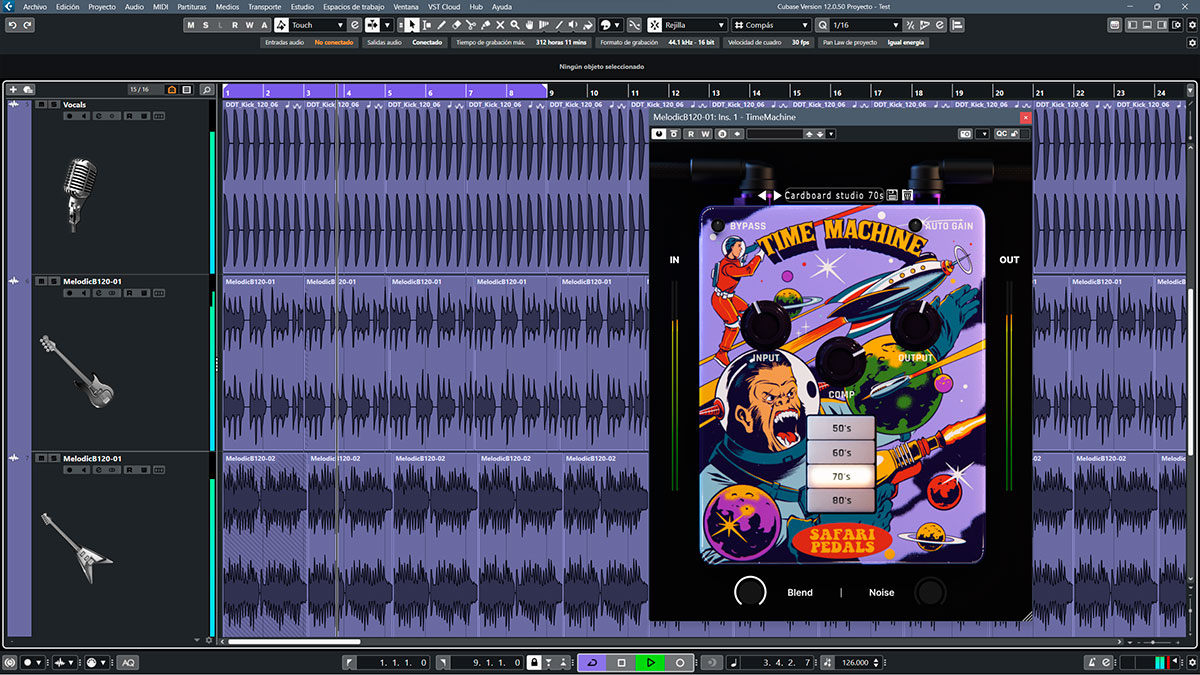
Task: Select the Mute X tool
Action: [x=500, y=25]
